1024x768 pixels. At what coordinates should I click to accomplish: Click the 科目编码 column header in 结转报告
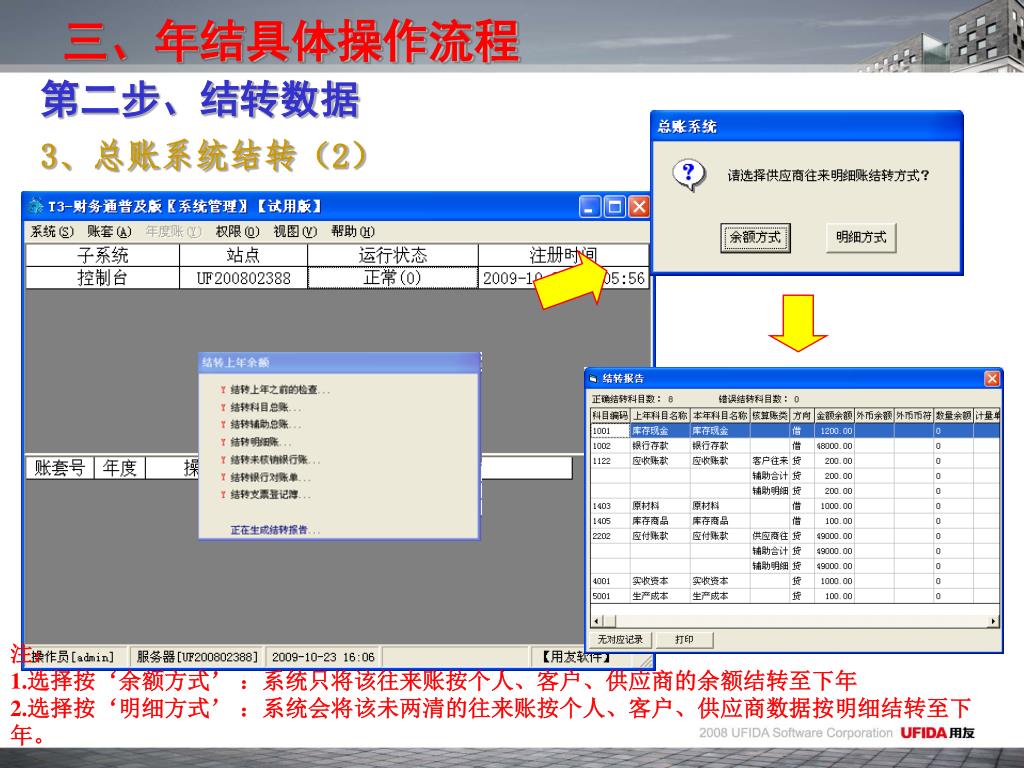(610, 415)
